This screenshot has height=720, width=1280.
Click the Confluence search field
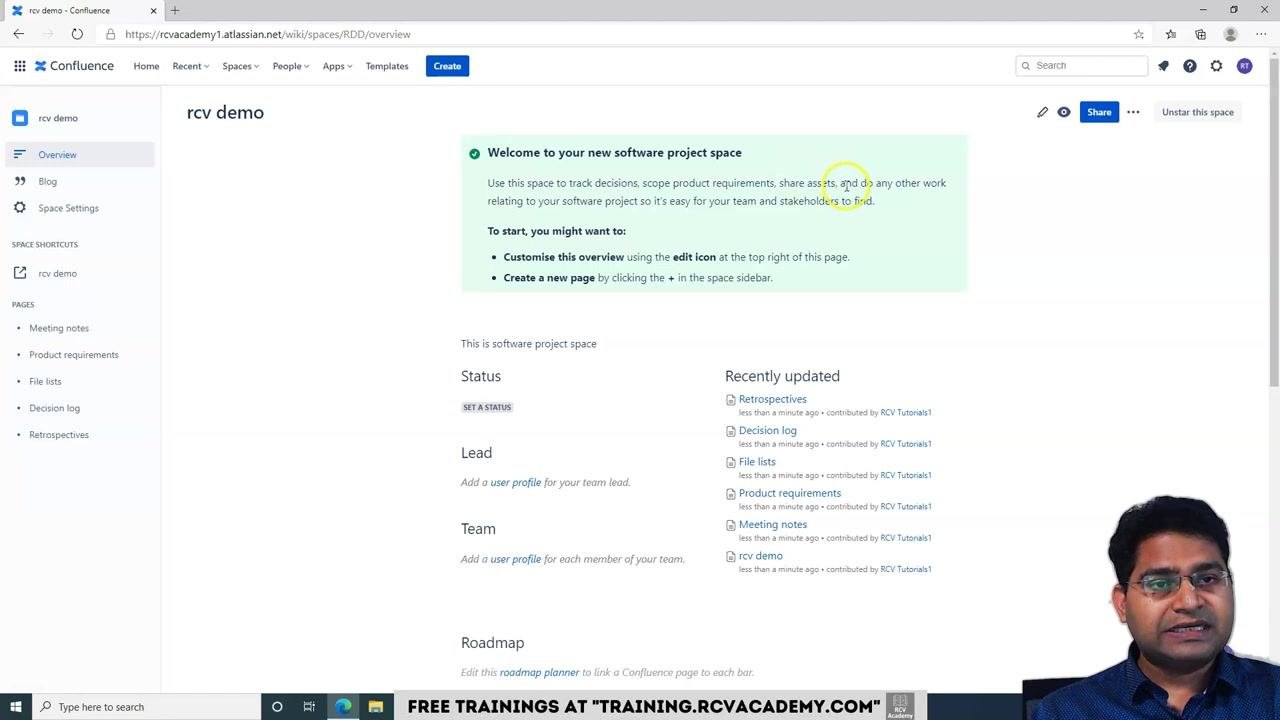[1081, 66]
